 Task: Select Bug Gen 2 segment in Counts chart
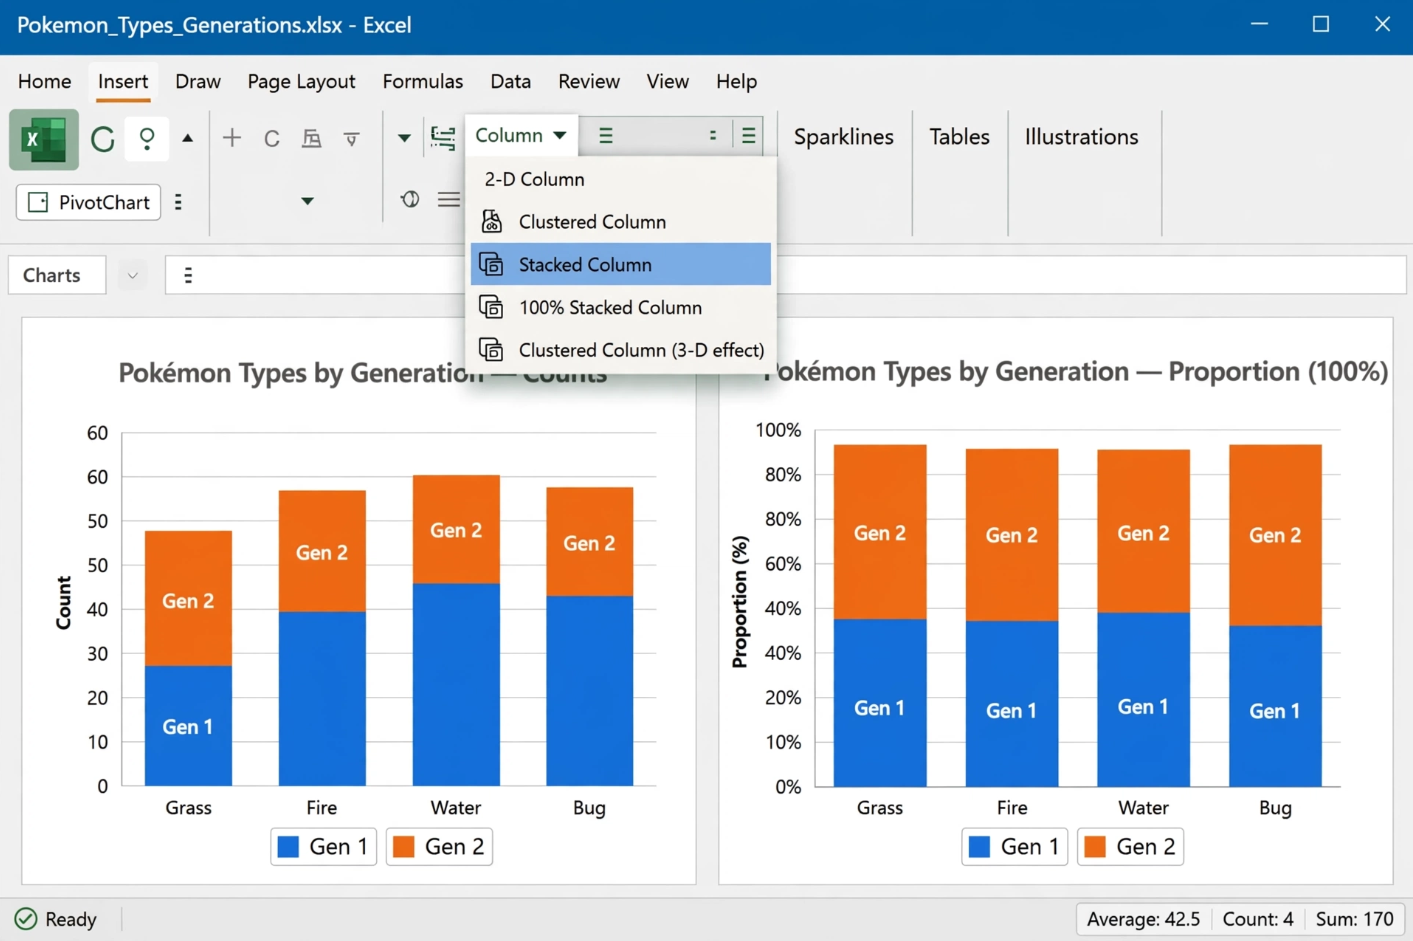[589, 542]
